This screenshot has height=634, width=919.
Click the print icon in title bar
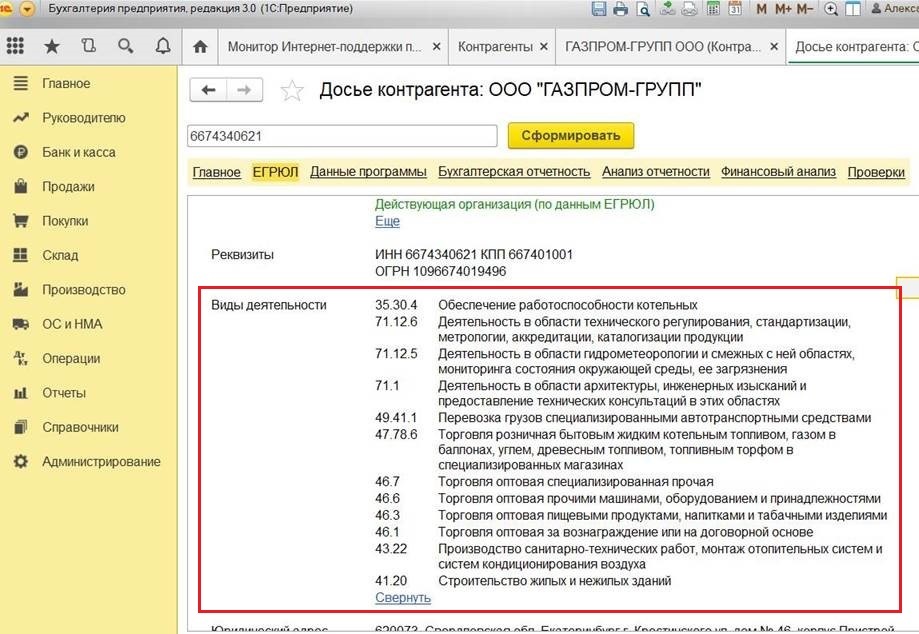pyautogui.click(x=620, y=9)
